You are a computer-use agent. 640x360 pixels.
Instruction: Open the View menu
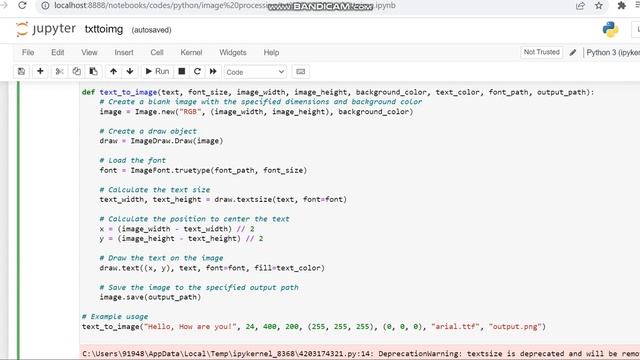(89, 52)
